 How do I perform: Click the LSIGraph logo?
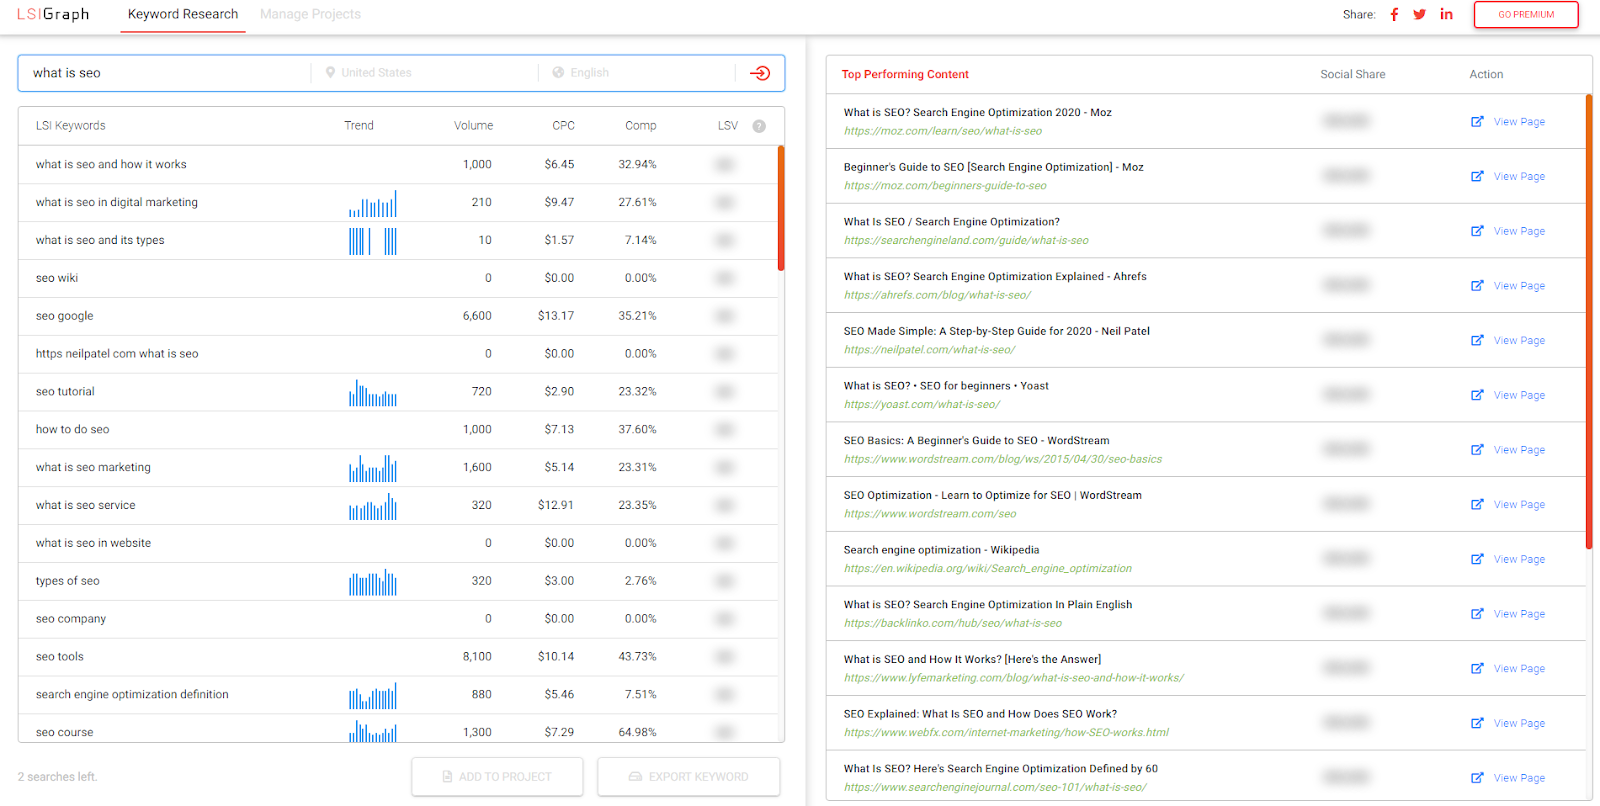click(53, 14)
